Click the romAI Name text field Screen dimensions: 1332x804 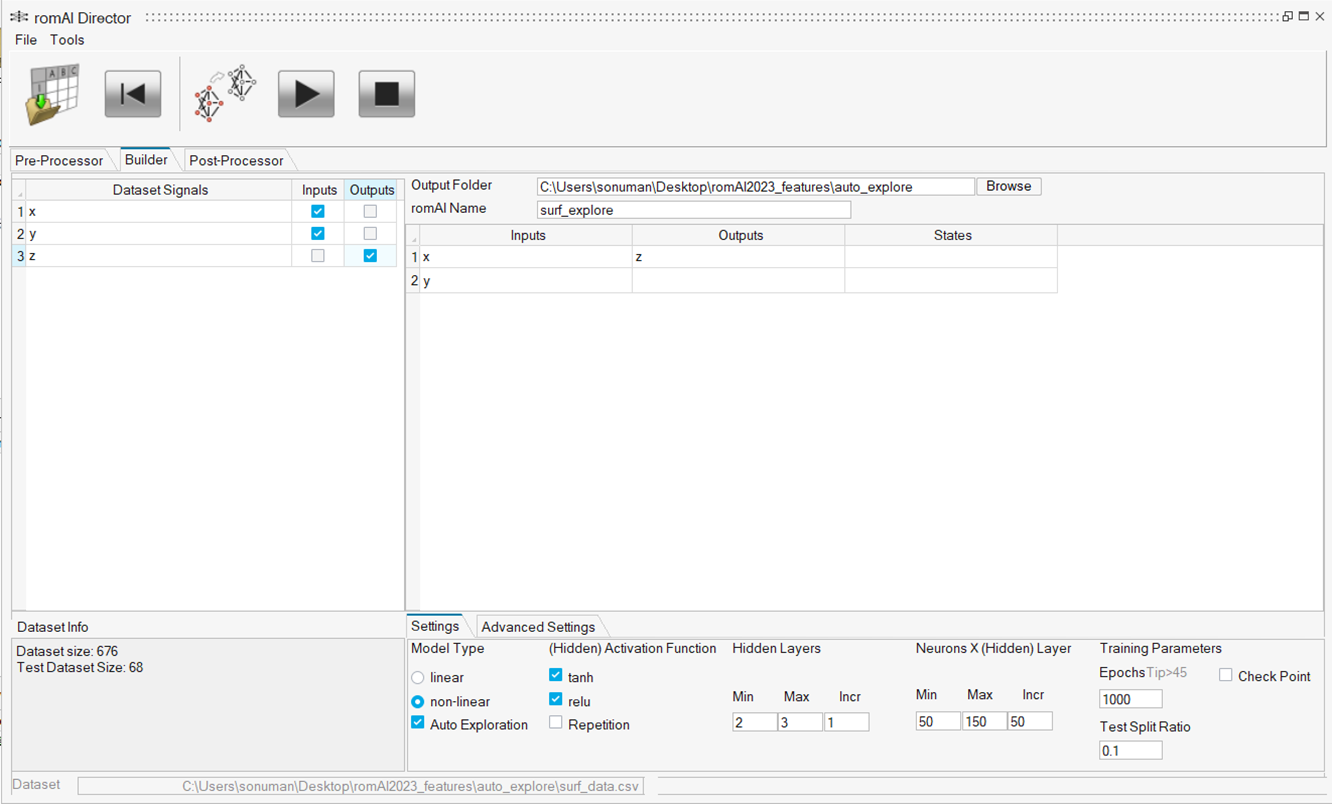click(x=693, y=210)
